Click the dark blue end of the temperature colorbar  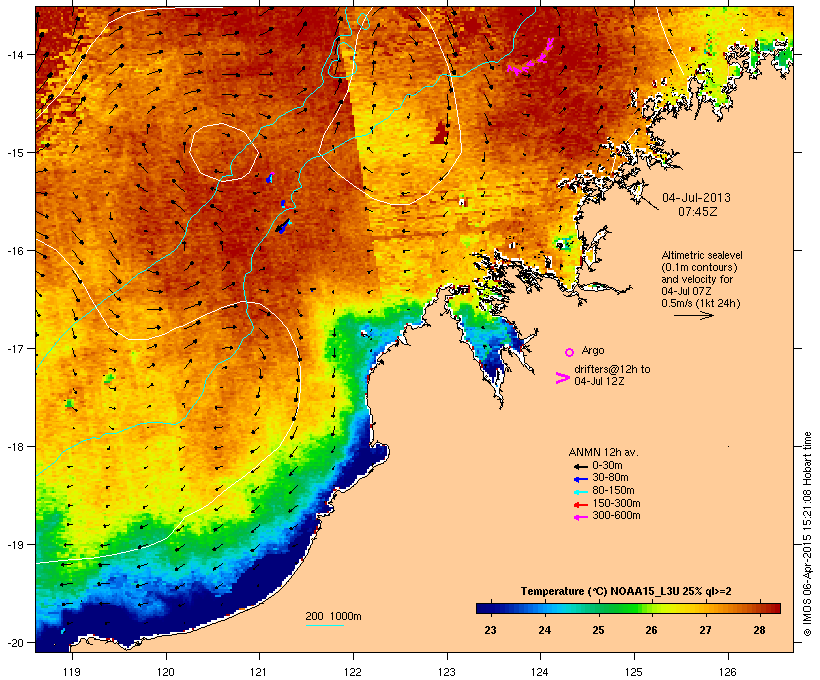pyautogui.click(x=486, y=608)
